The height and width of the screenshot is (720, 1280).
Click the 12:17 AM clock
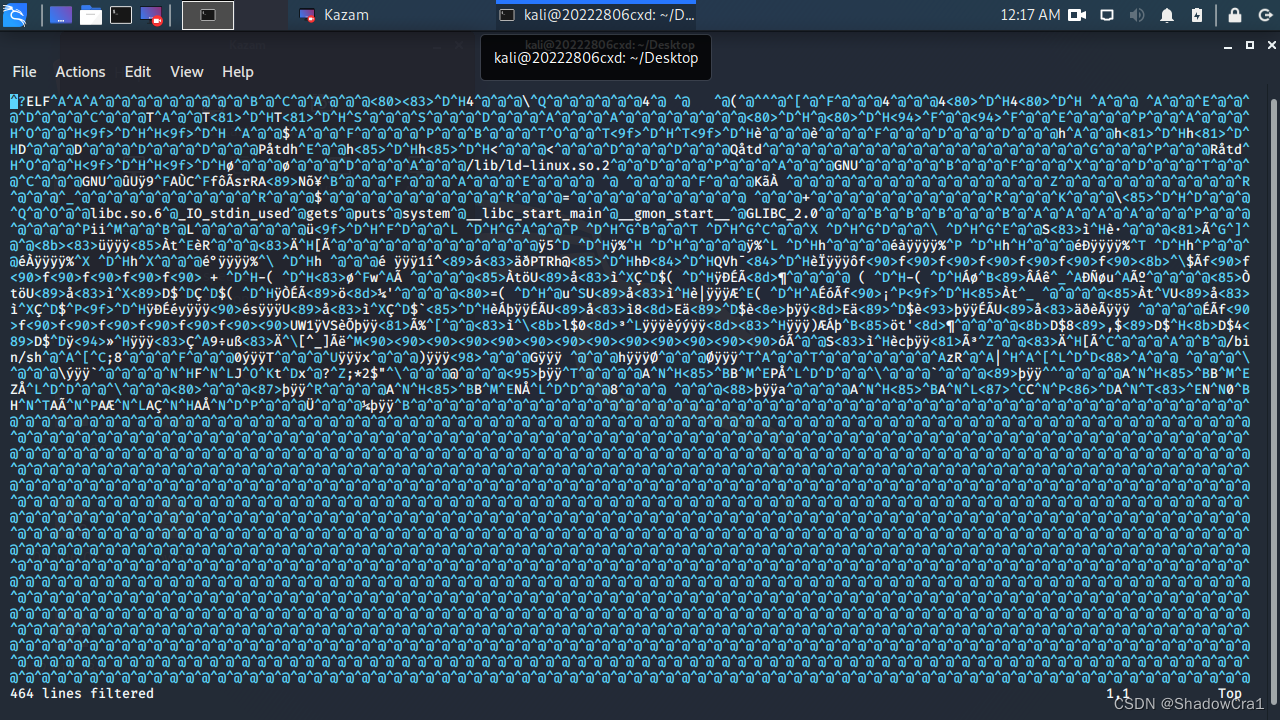[1030, 15]
